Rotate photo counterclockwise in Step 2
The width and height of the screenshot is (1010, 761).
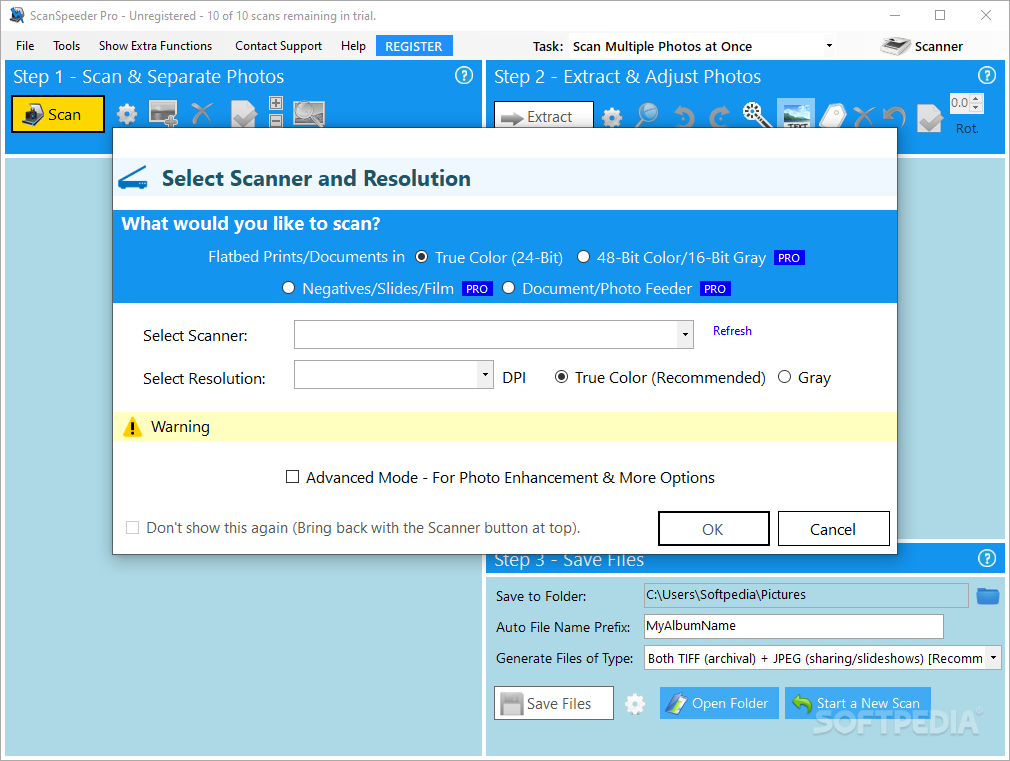pyautogui.click(x=684, y=117)
